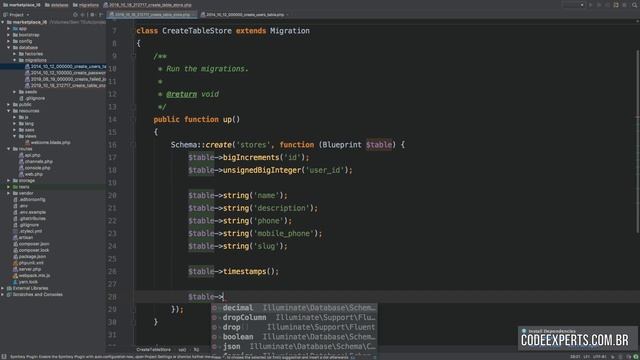Collapse the marketplace_l6 project root

pyautogui.click(x=3, y=22)
